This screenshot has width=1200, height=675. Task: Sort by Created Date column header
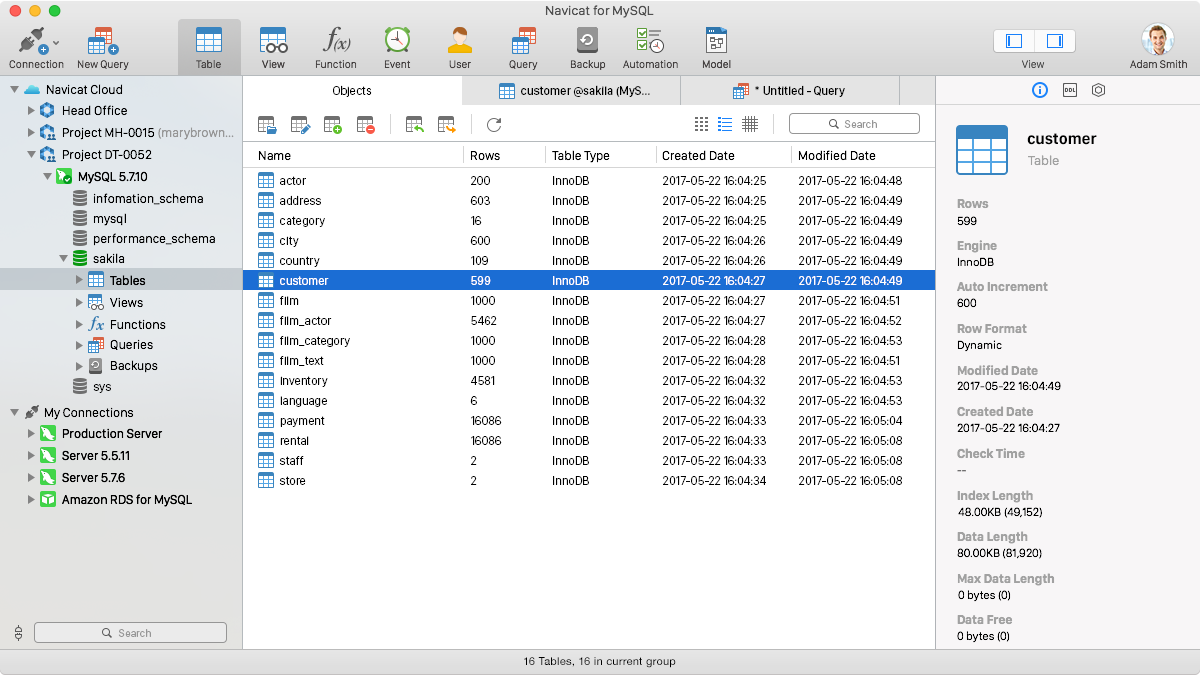coord(723,155)
